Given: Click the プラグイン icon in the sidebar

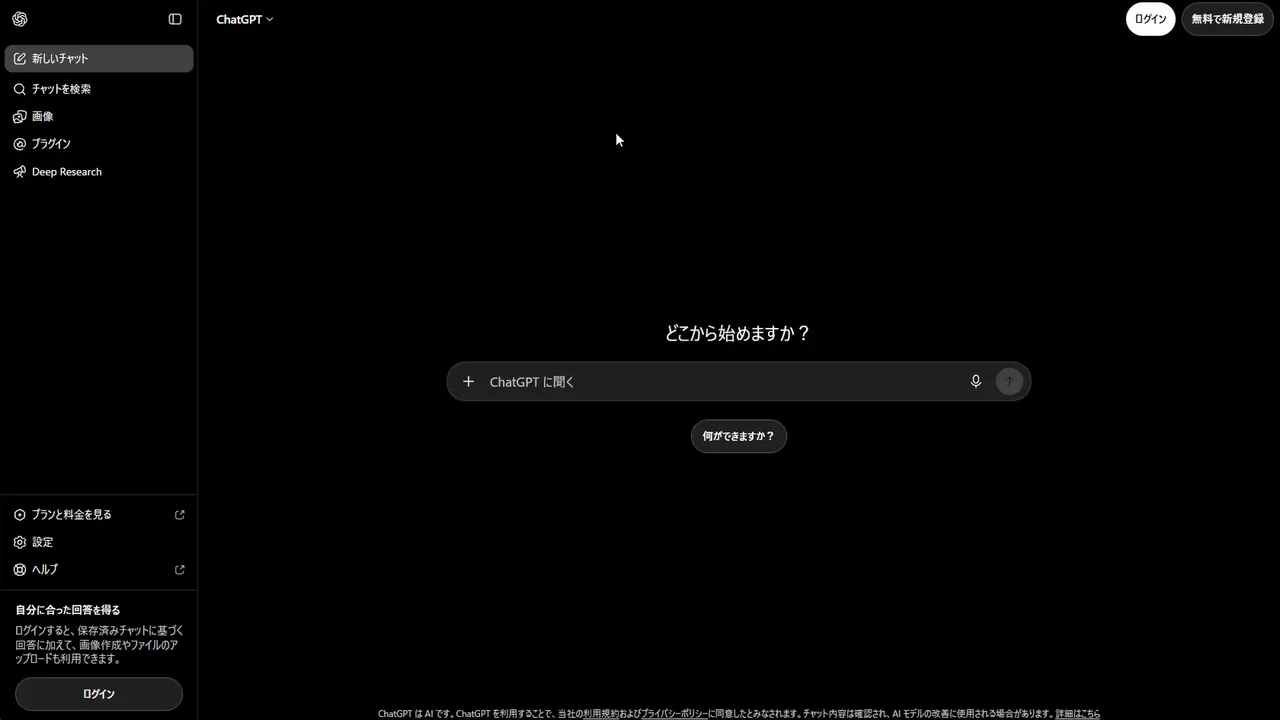Looking at the screenshot, I should 20,144.
